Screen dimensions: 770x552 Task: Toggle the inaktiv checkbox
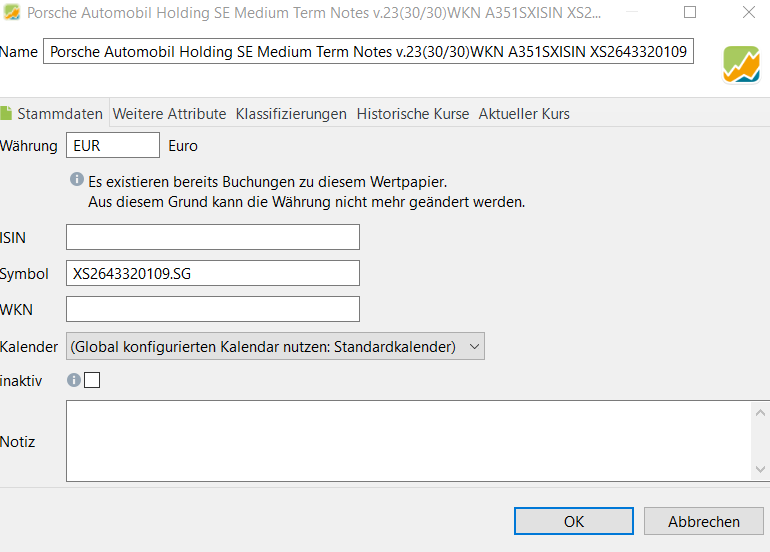point(92,380)
